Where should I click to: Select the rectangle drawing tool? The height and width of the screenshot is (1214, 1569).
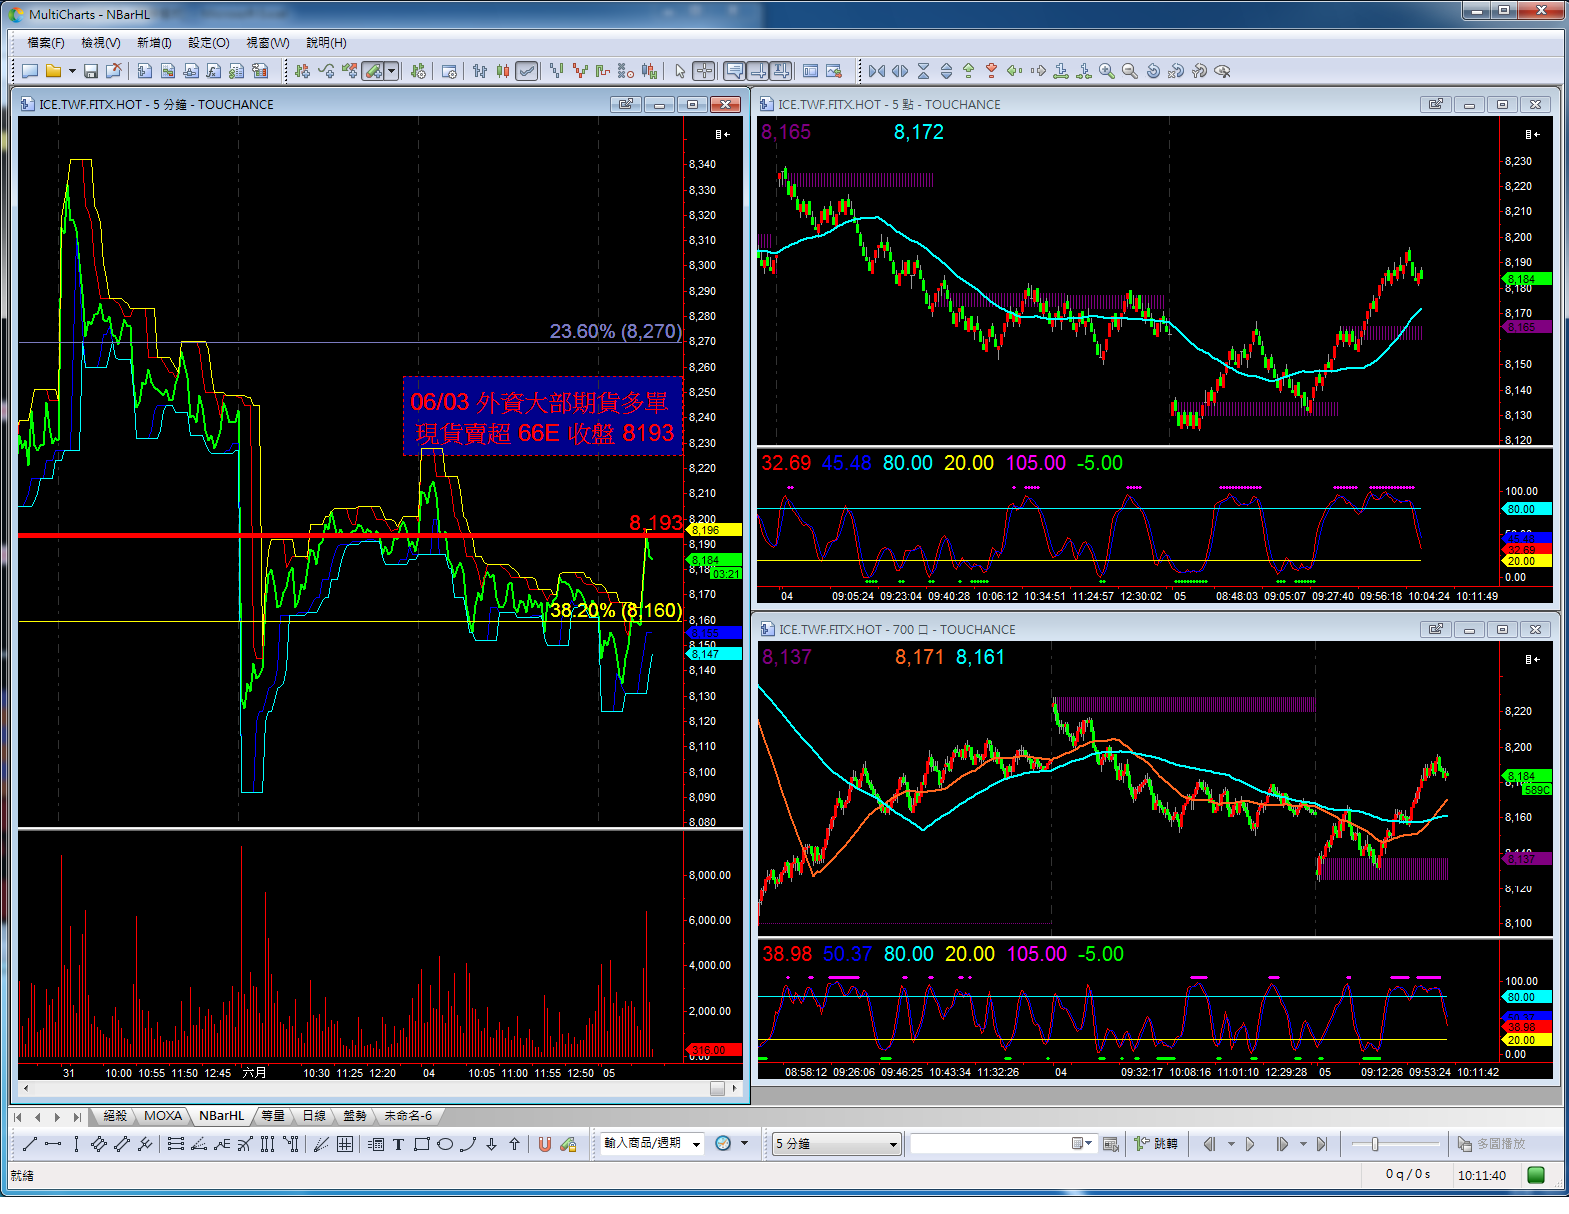[421, 1144]
